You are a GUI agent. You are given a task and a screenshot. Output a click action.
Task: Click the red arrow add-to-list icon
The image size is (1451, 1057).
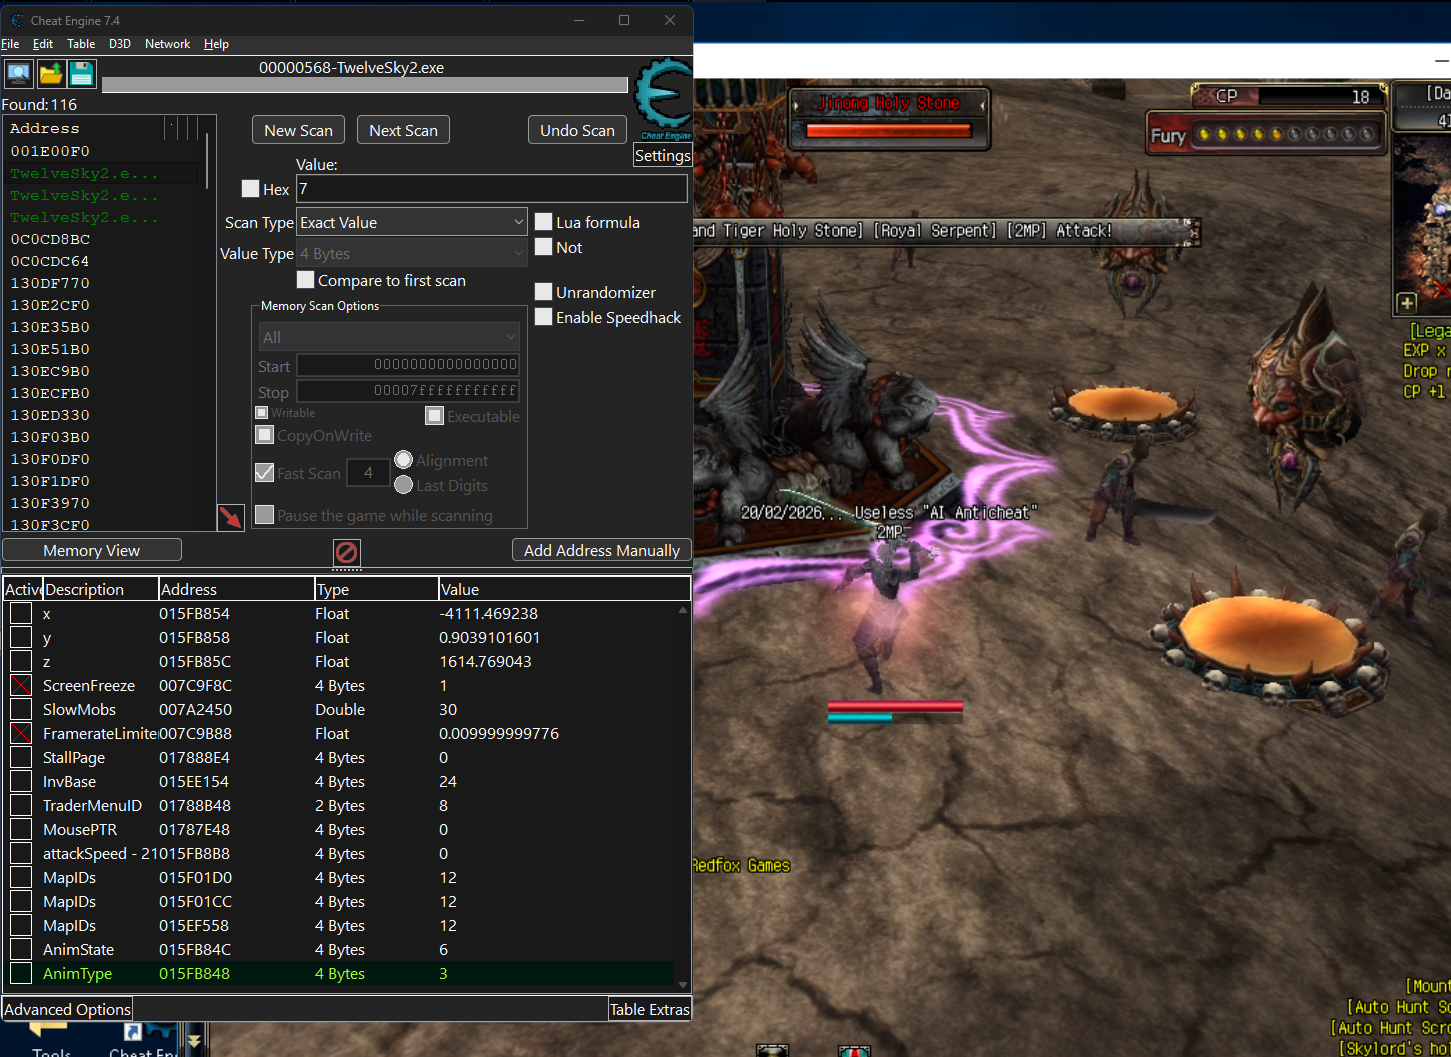coord(231,517)
